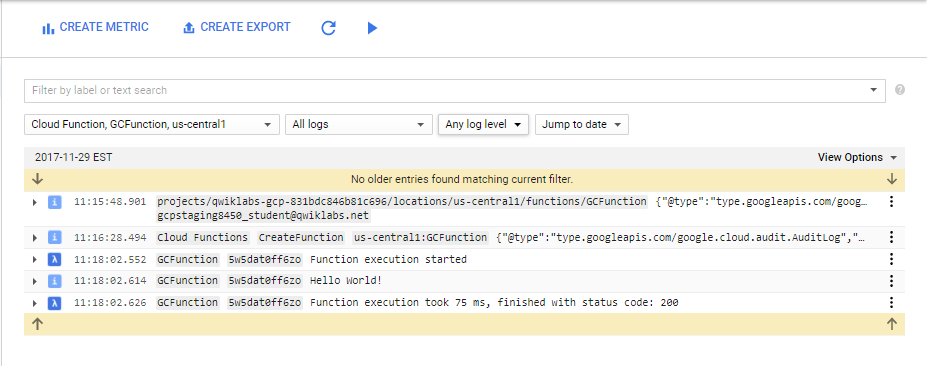
Task: Click the lambda debug icon at 11:18:02.552
Action: click(x=54, y=260)
